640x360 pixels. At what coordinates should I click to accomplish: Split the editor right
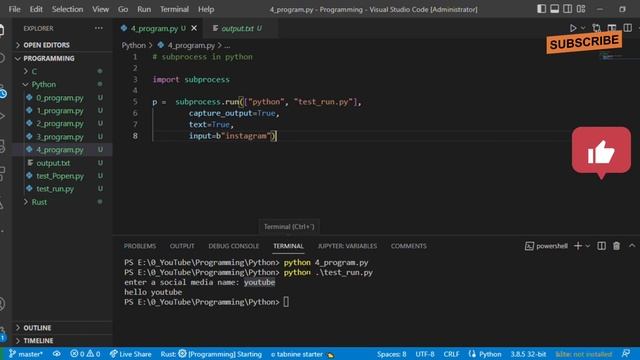(628, 28)
